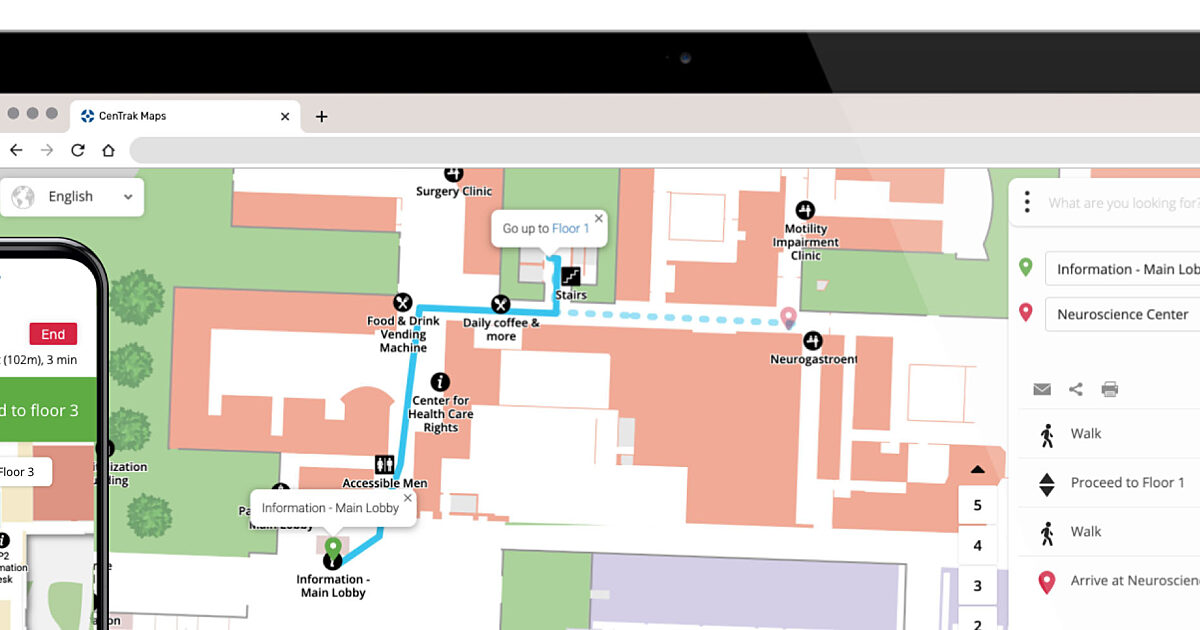Viewport: 1200px width, 630px height.
Task: Switch map to floor 5
Action: pyautogui.click(x=978, y=505)
